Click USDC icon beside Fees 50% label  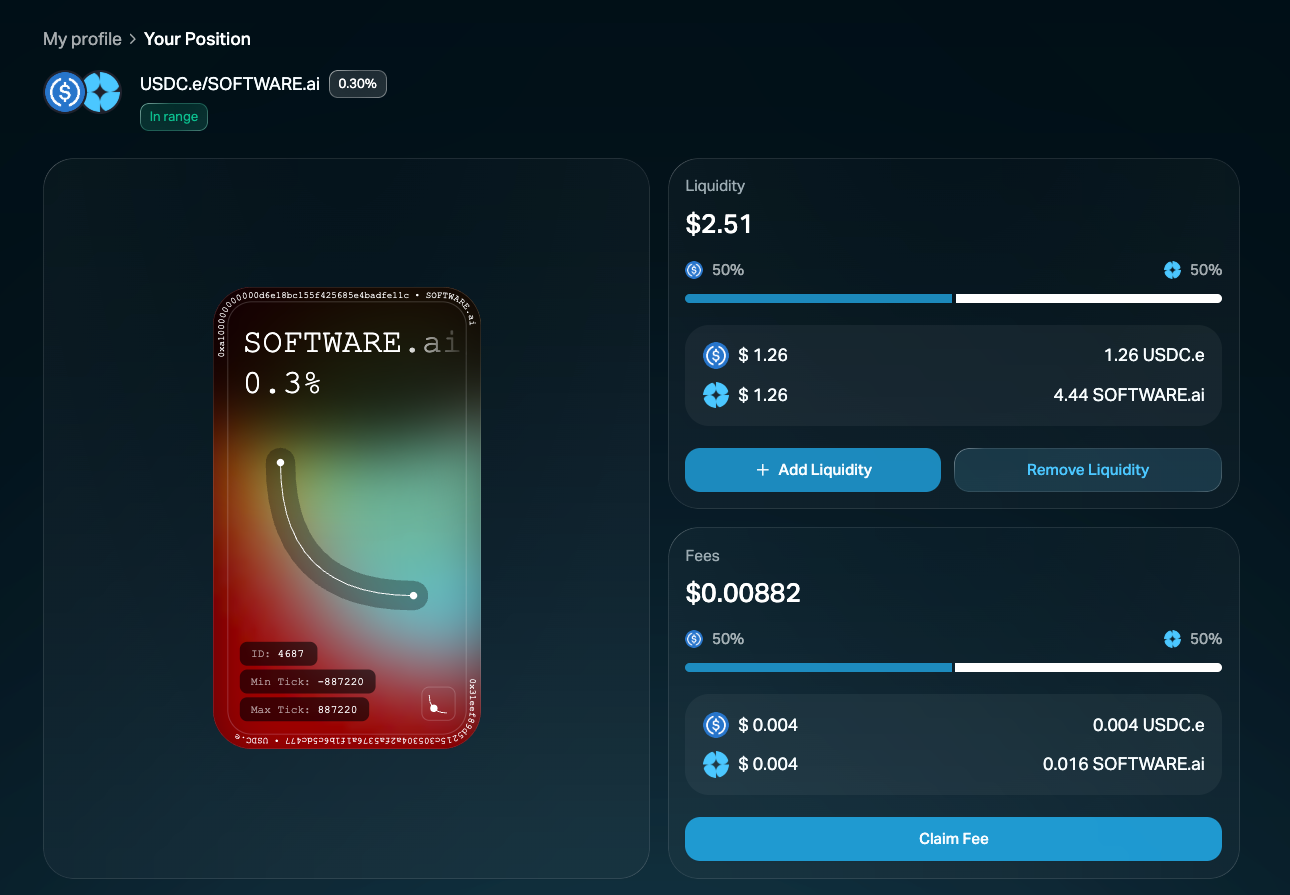(694, 639)
